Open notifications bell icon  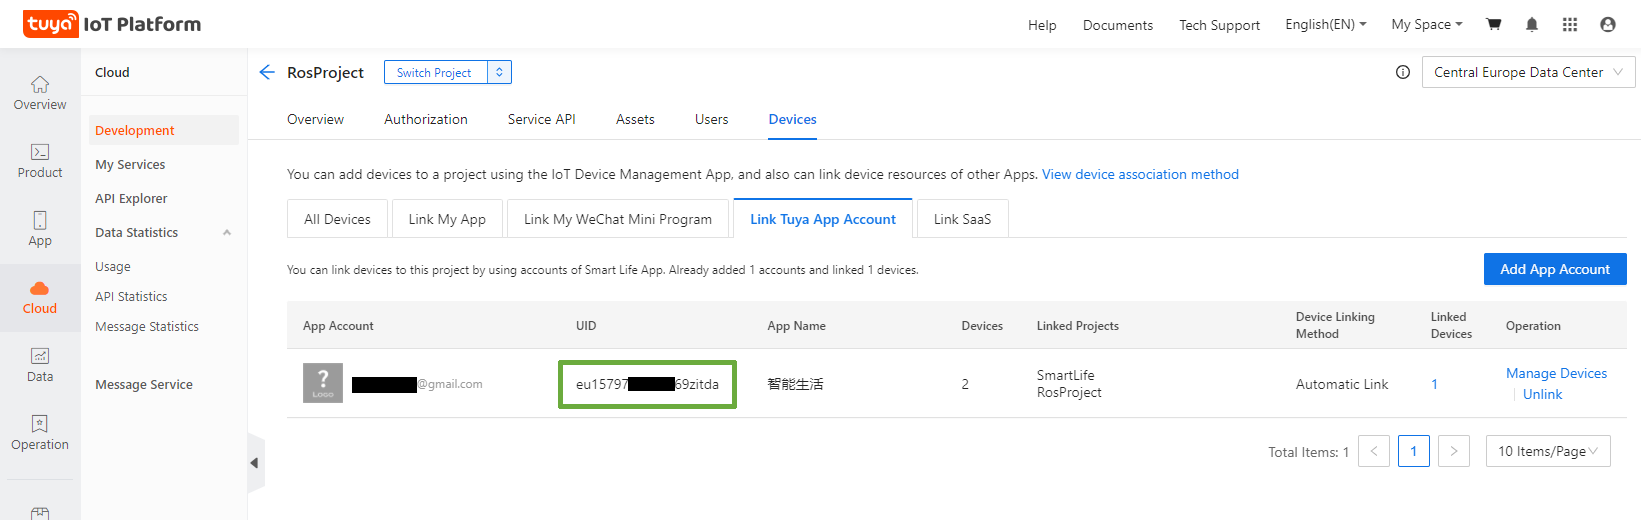click(1532, 24)
